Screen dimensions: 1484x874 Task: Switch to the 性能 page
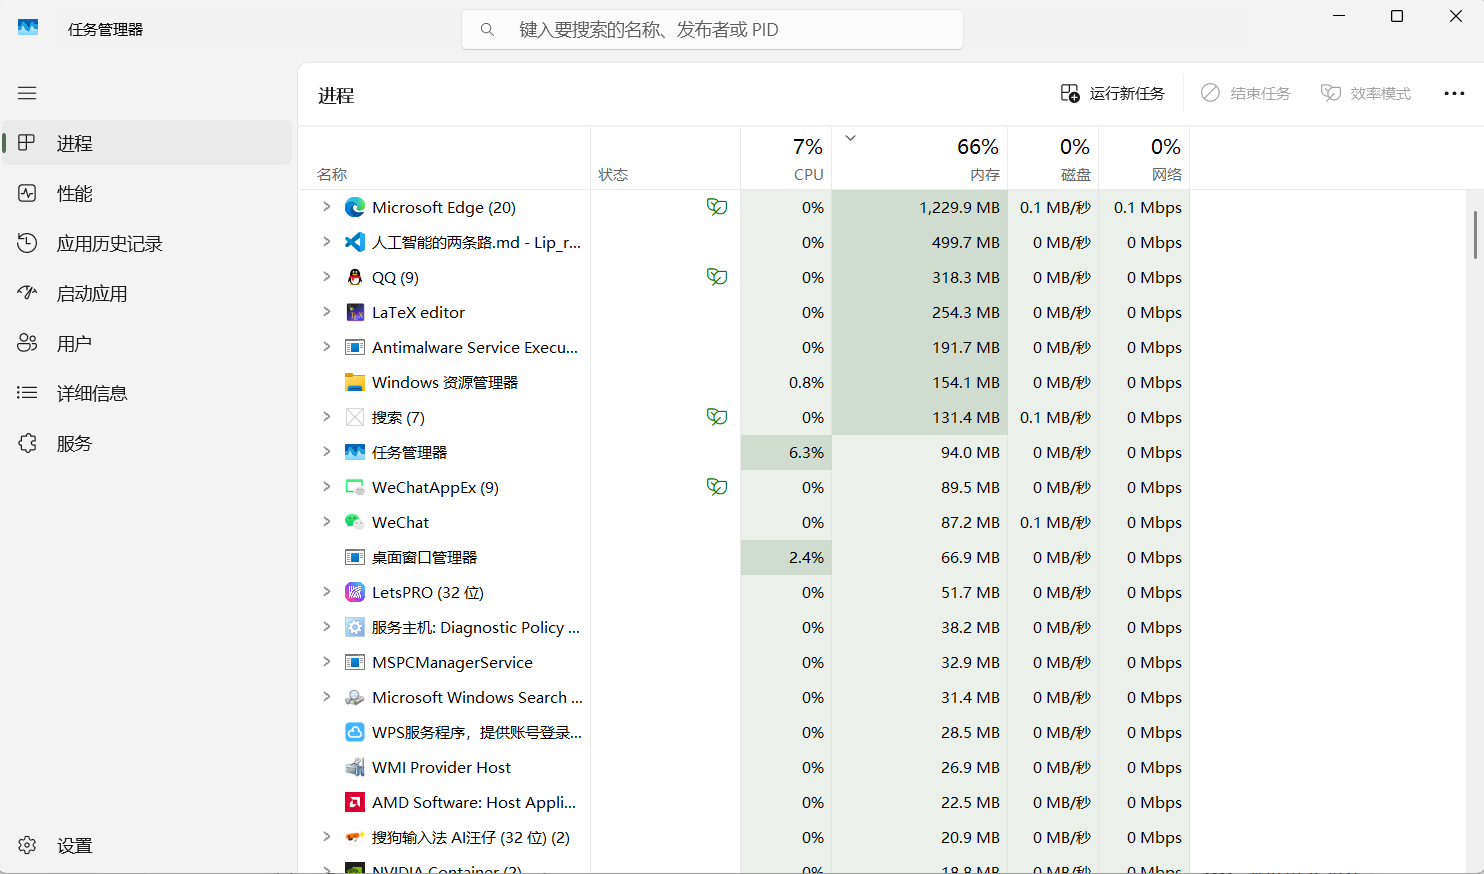pyautogui.click(x=147, y=193)
